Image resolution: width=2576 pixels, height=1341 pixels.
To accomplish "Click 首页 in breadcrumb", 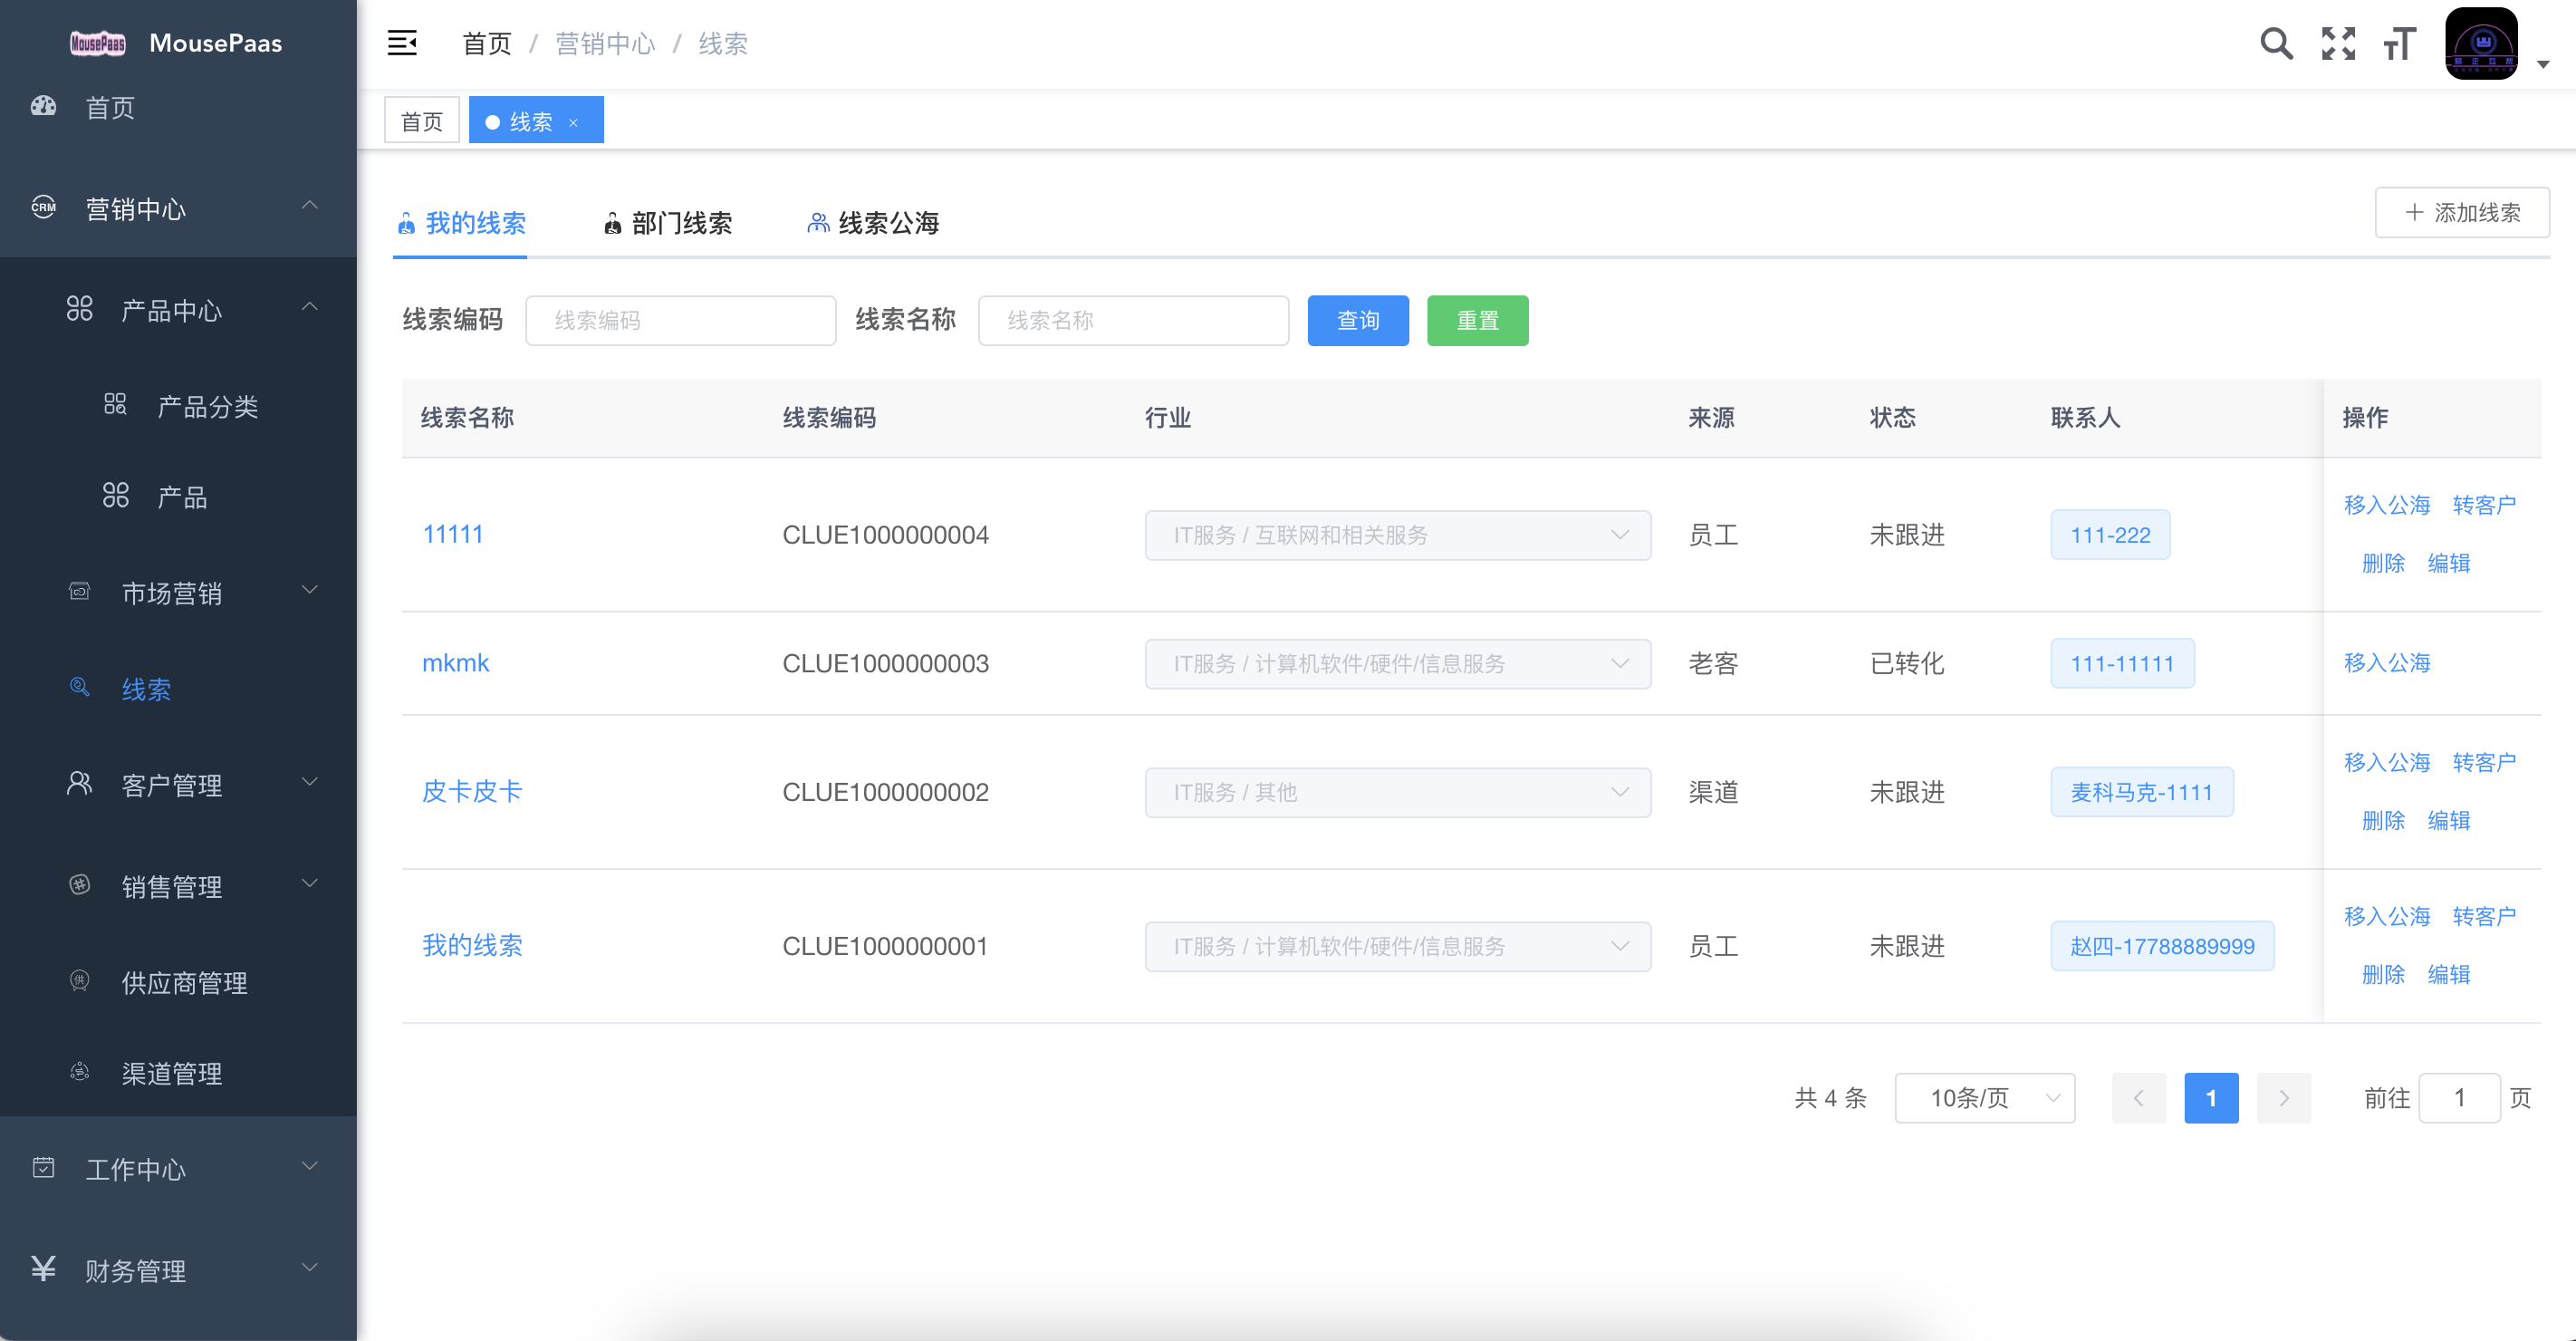I will (x=487, y=43).
